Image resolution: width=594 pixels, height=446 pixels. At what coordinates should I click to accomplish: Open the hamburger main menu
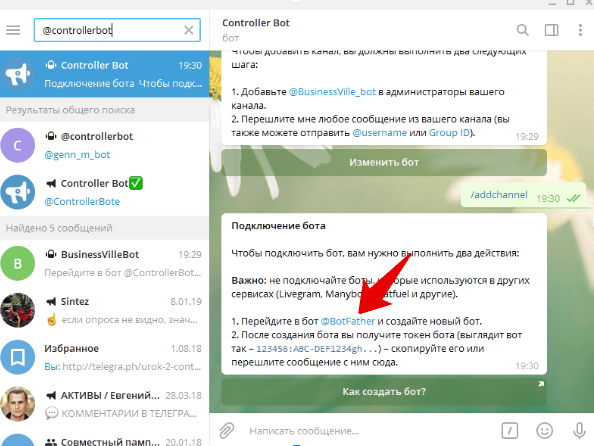click(x=13, y=30)
